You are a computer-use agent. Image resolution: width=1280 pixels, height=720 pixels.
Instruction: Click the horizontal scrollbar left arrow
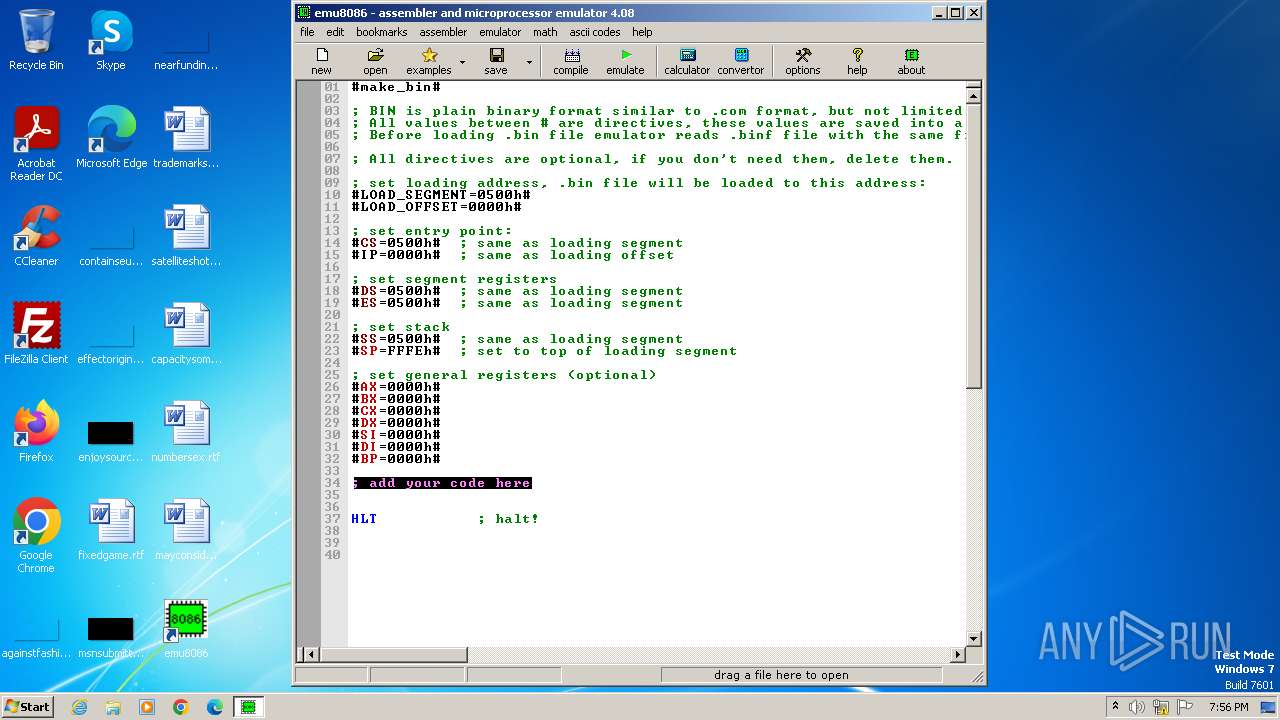(x=310, y=654)
